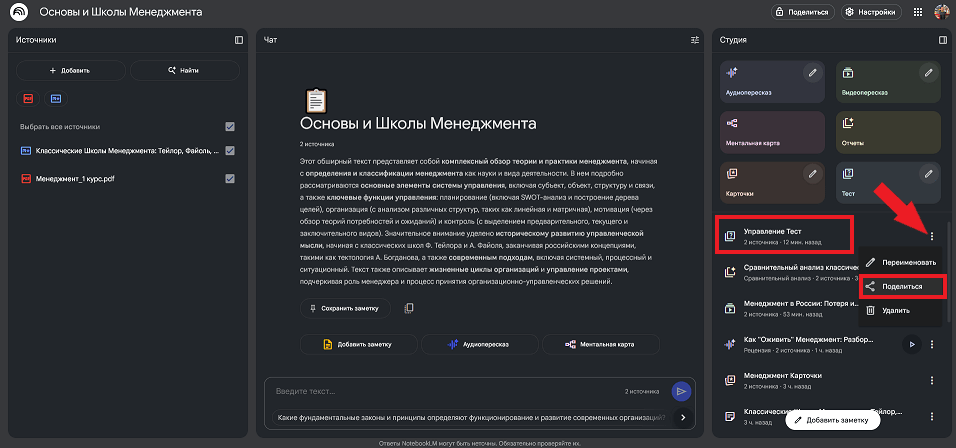Viewport: 956px width, 448px height.
Task: Open the Отчеты studio card
Action: 888,131
